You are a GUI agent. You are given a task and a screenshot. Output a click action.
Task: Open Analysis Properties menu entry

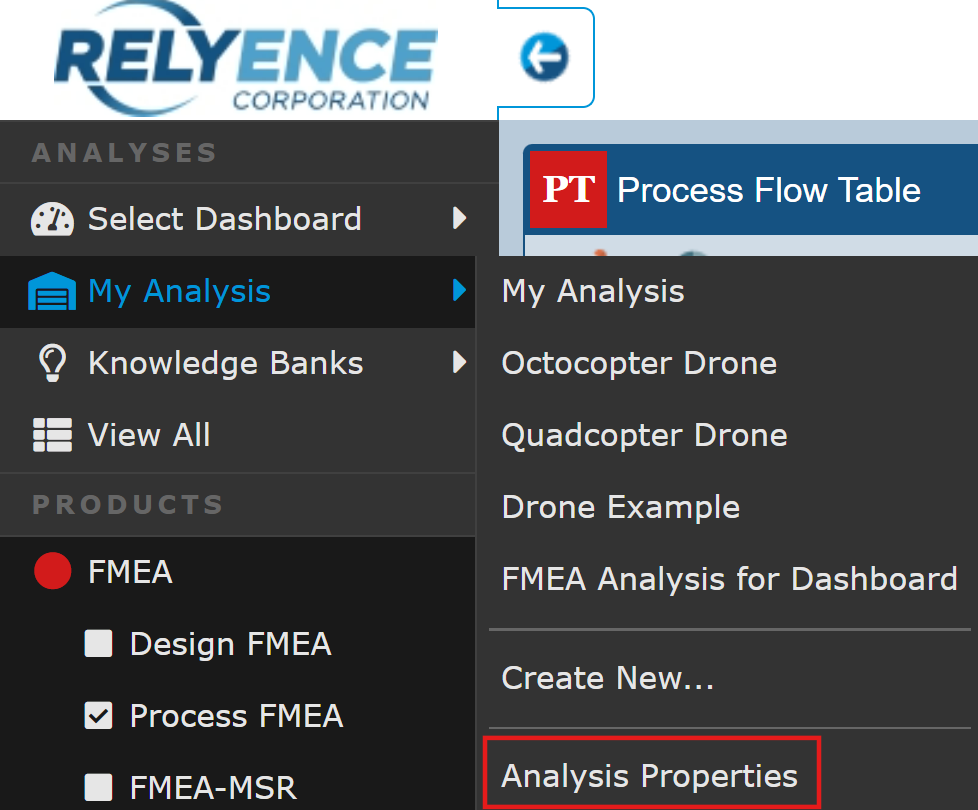(x=650, y=776)
